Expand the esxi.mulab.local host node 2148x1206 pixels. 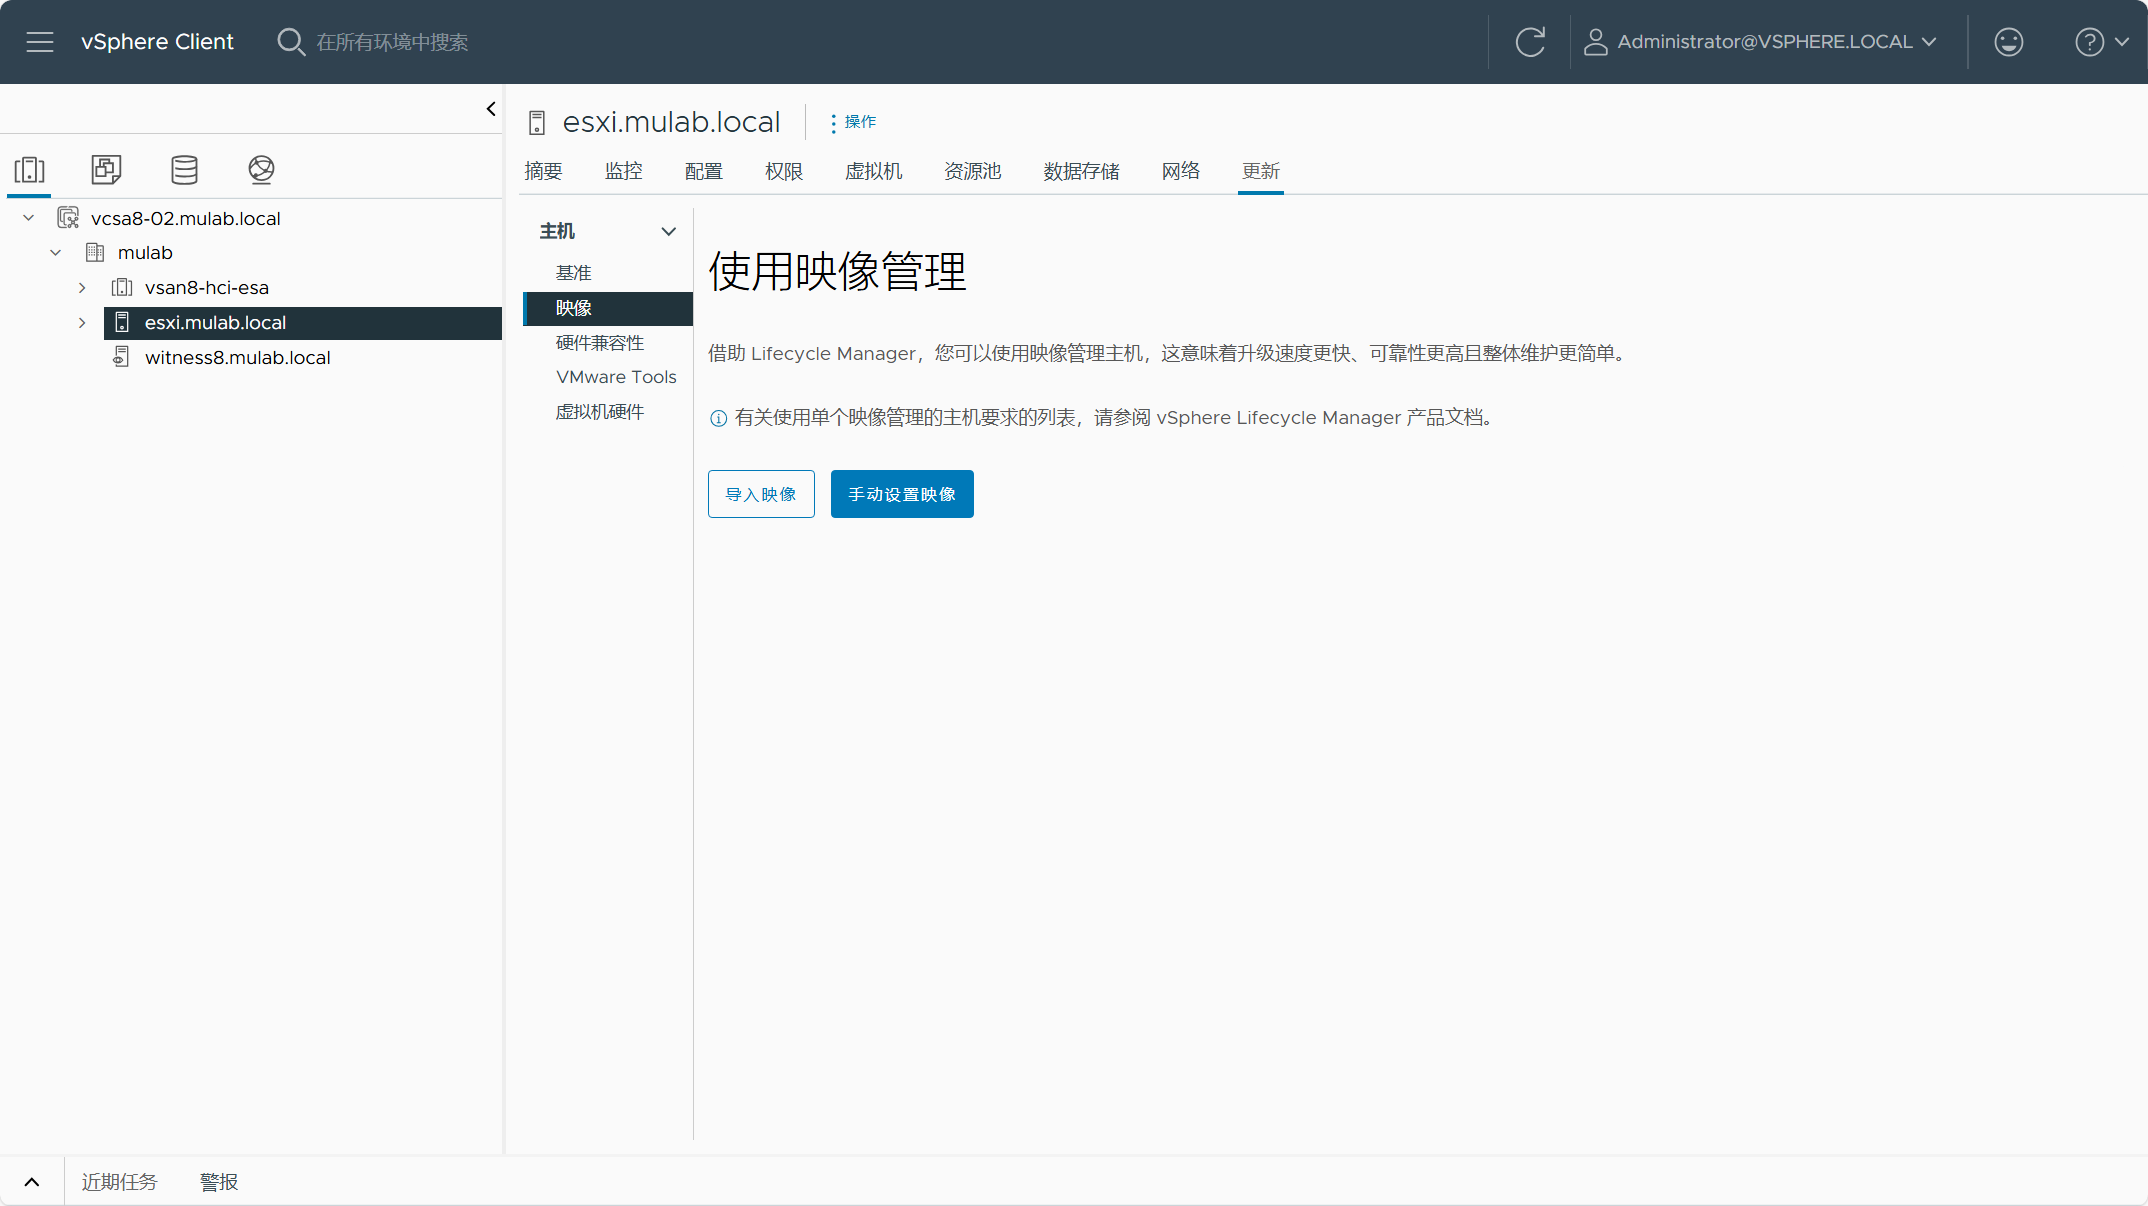click(x=82, y=323)
